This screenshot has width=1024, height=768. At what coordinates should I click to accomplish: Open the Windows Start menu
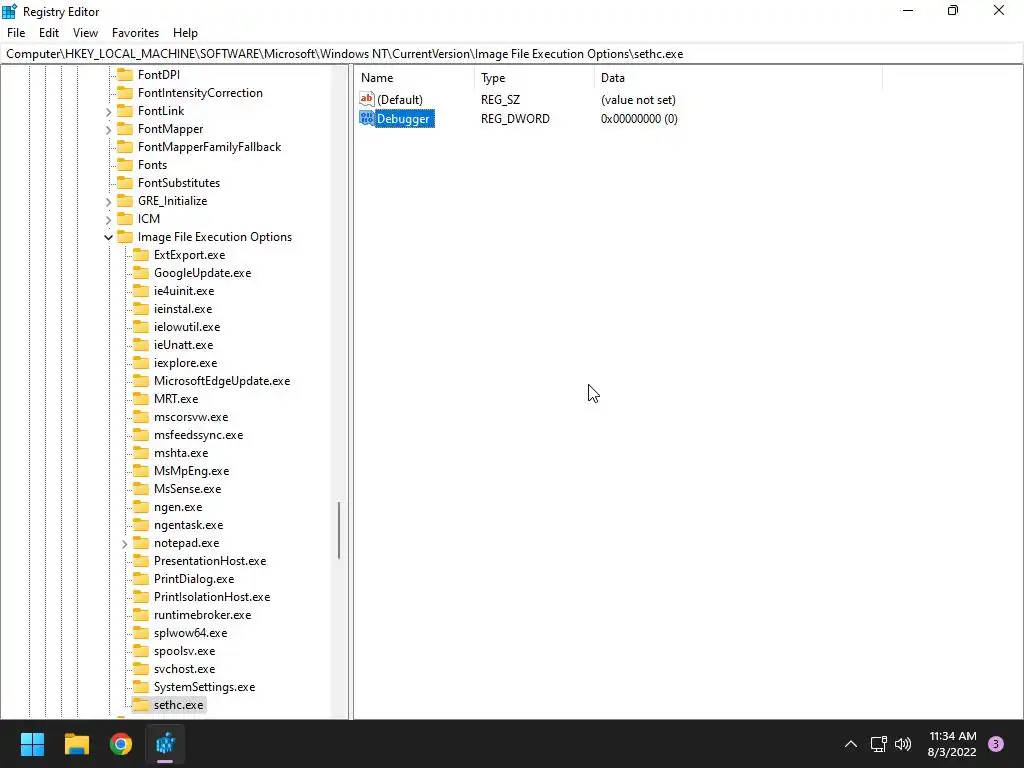32,744
